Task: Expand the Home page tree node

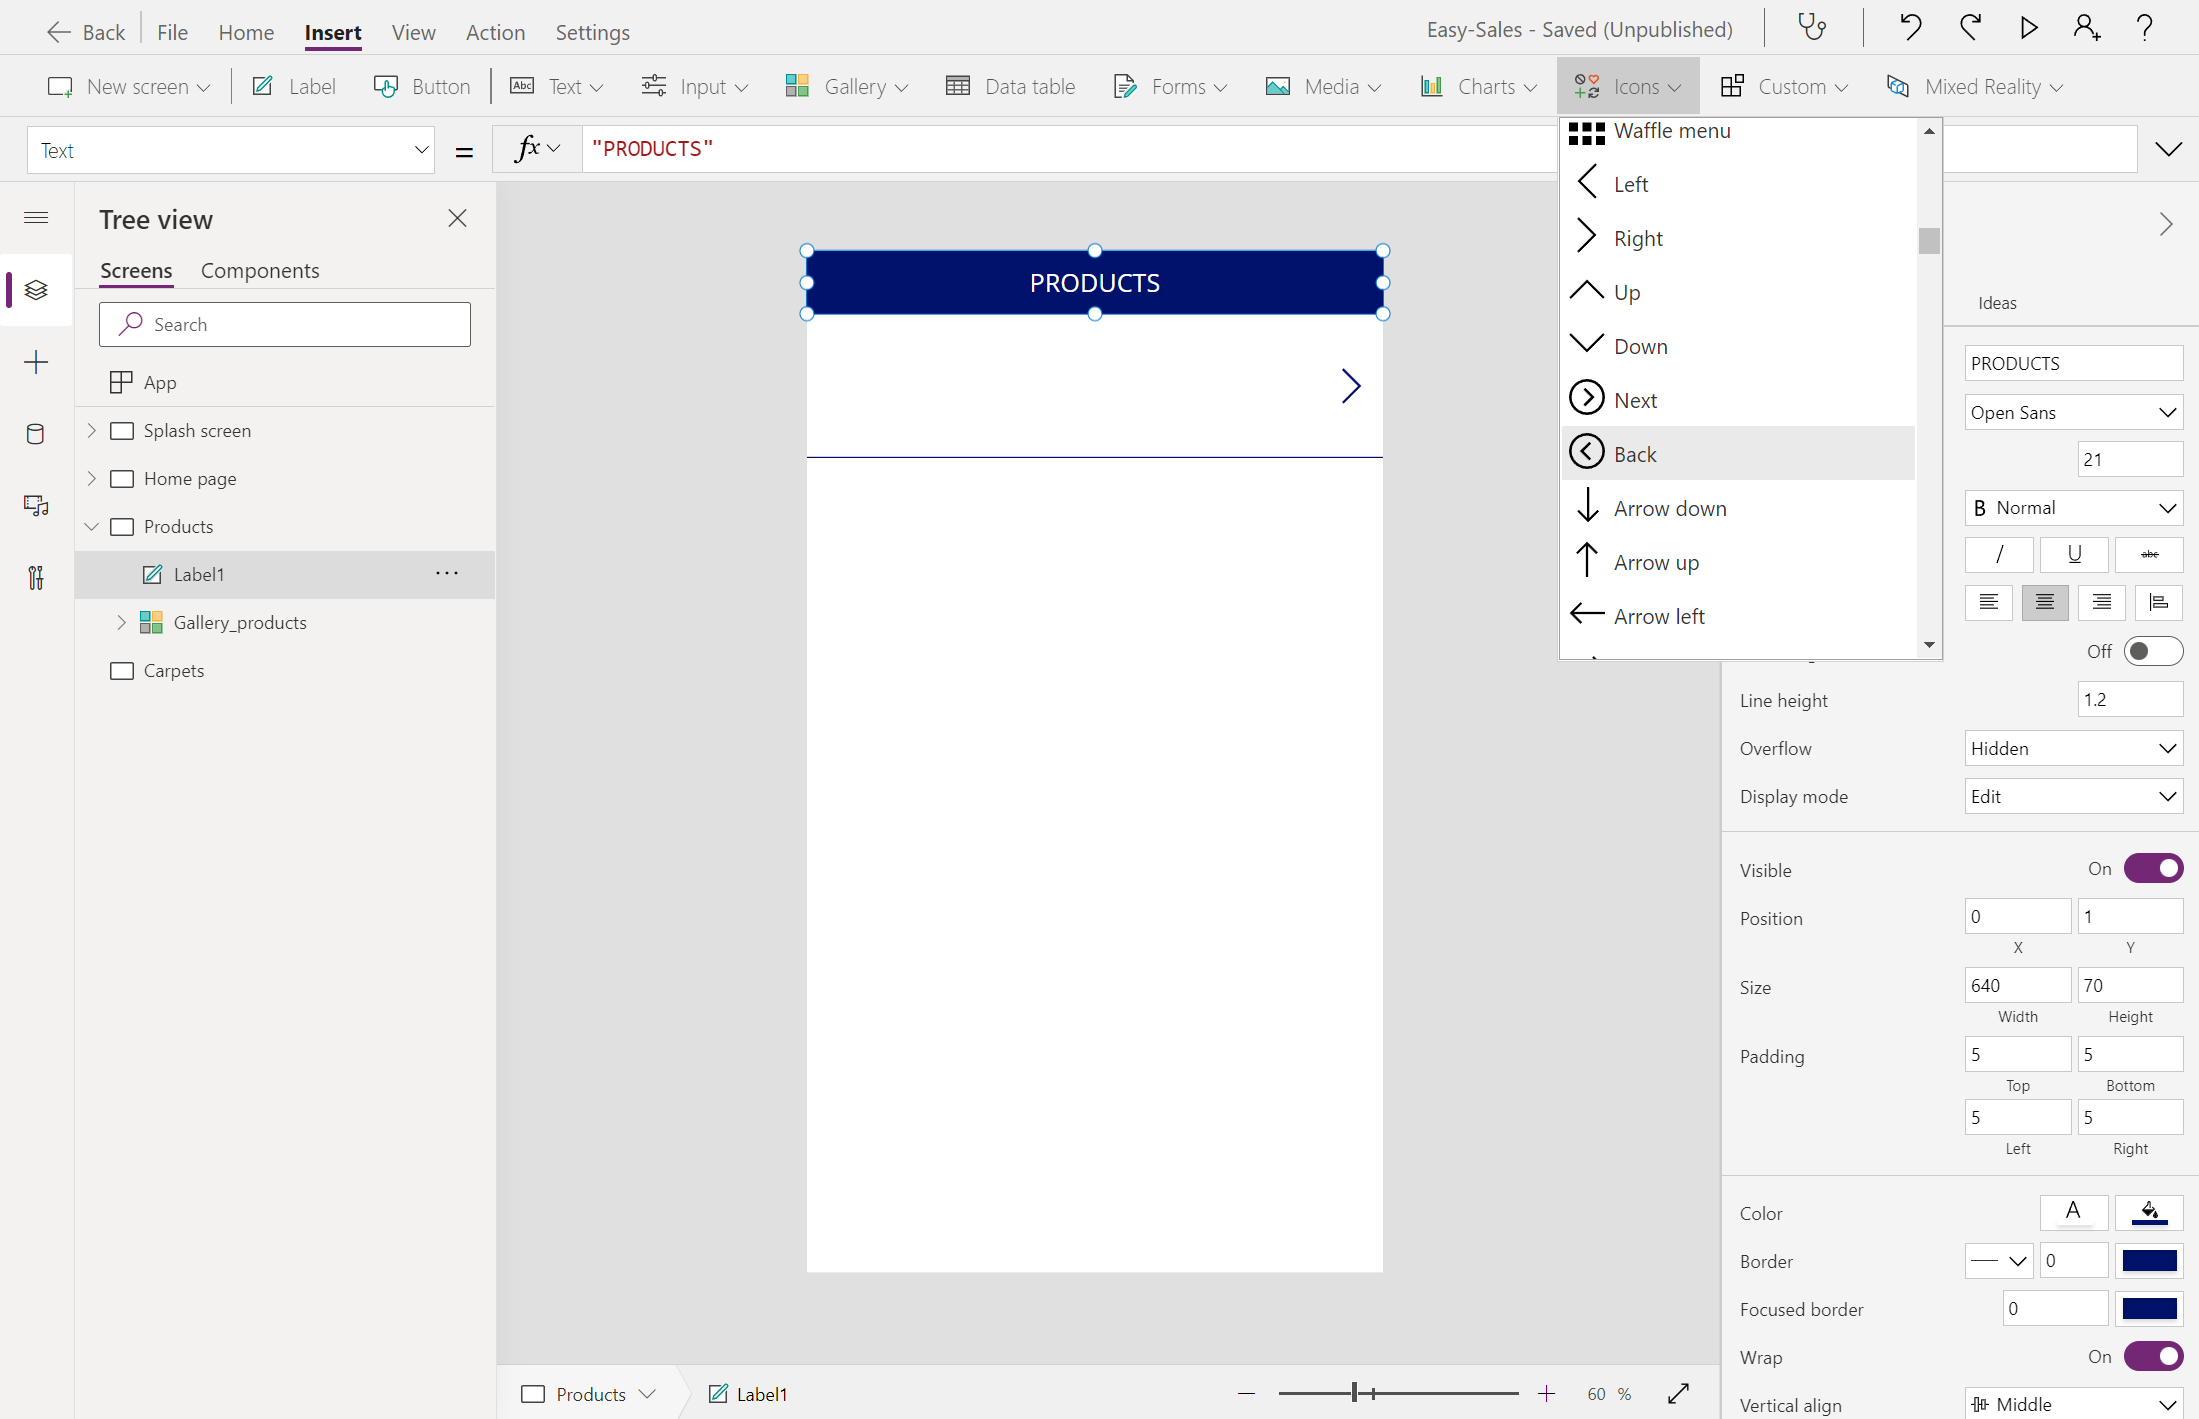Action: (x=92, y=479)
